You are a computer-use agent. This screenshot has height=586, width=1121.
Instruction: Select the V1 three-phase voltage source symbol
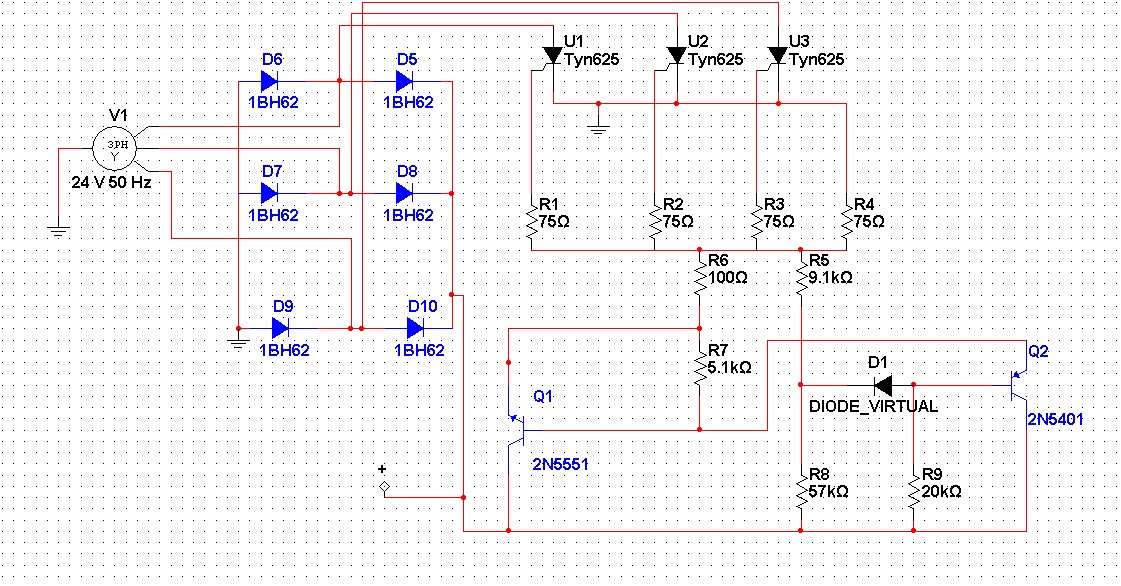click(x=113, y=150)
